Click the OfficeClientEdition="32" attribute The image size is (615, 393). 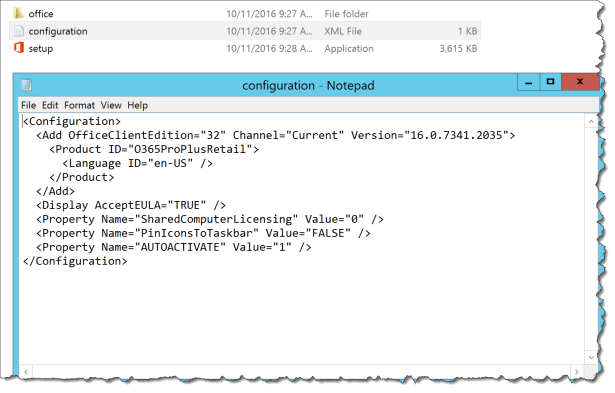[147, 135]
